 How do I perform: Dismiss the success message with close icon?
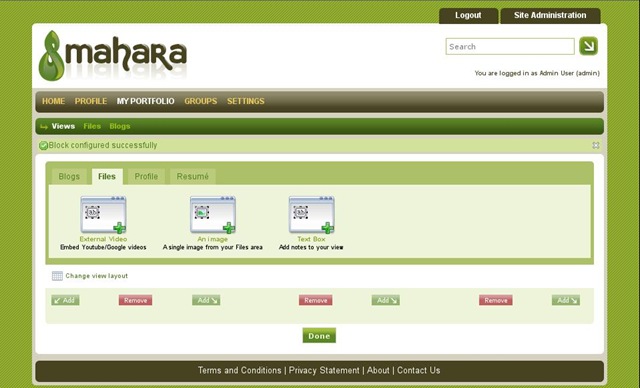pyautogui.click(x=596, y=145)
